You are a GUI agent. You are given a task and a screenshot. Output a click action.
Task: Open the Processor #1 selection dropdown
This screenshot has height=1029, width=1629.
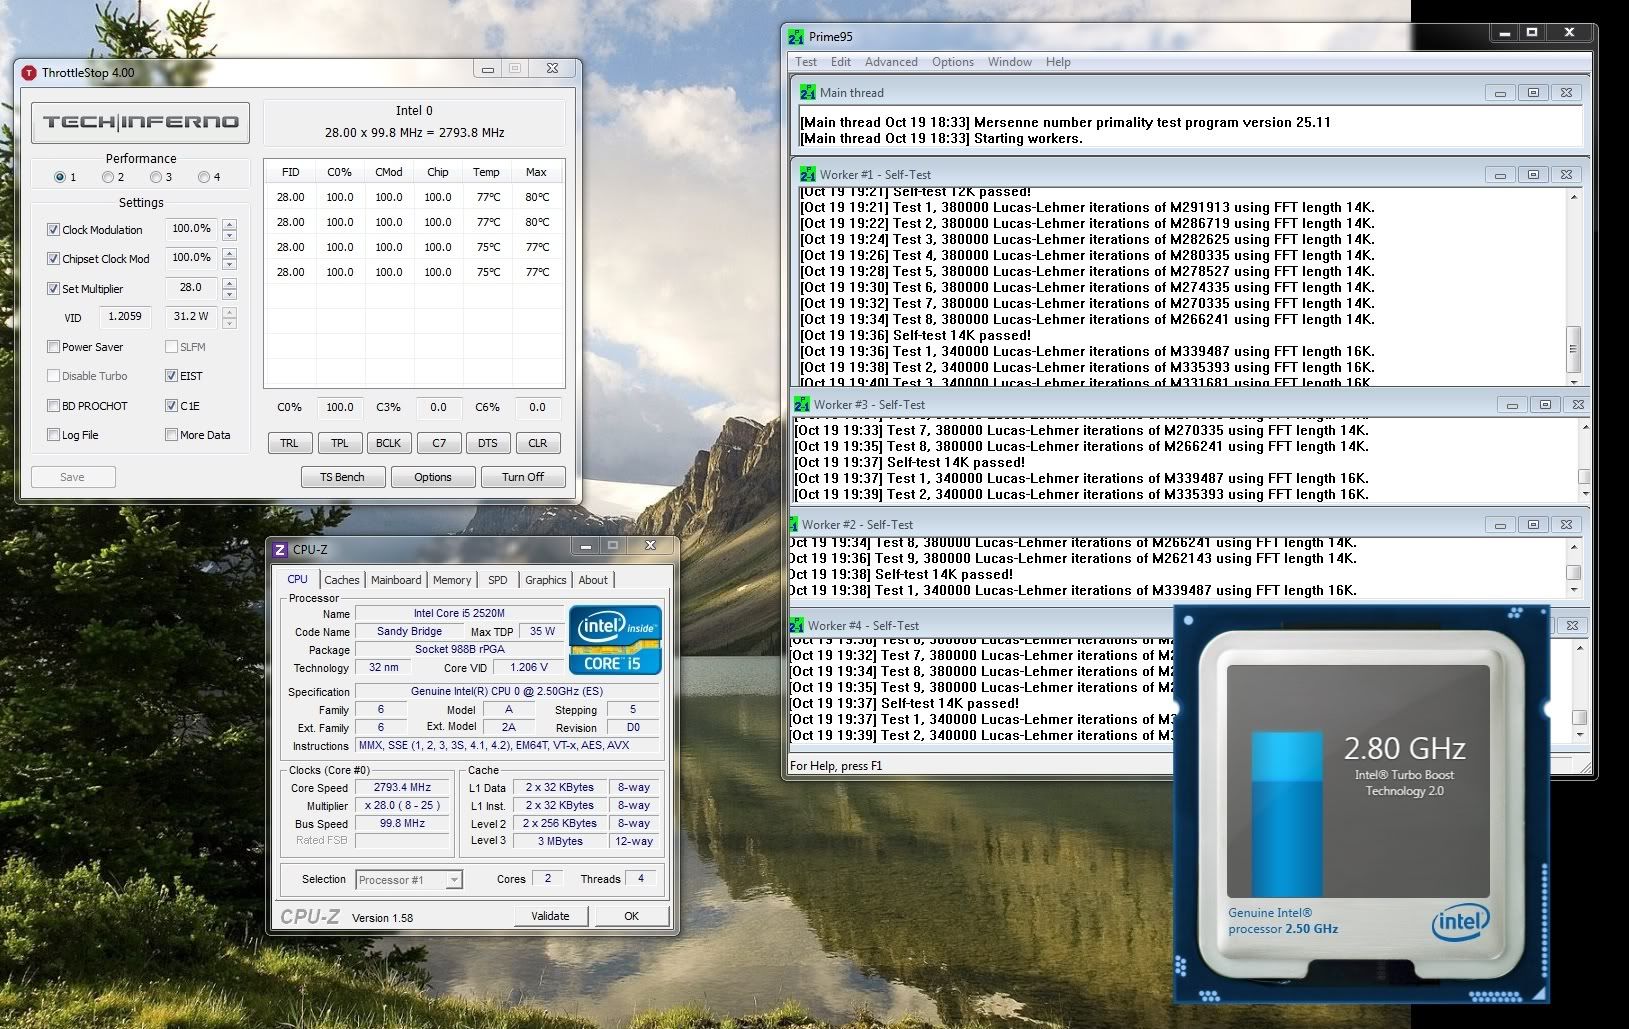(454, 880)
